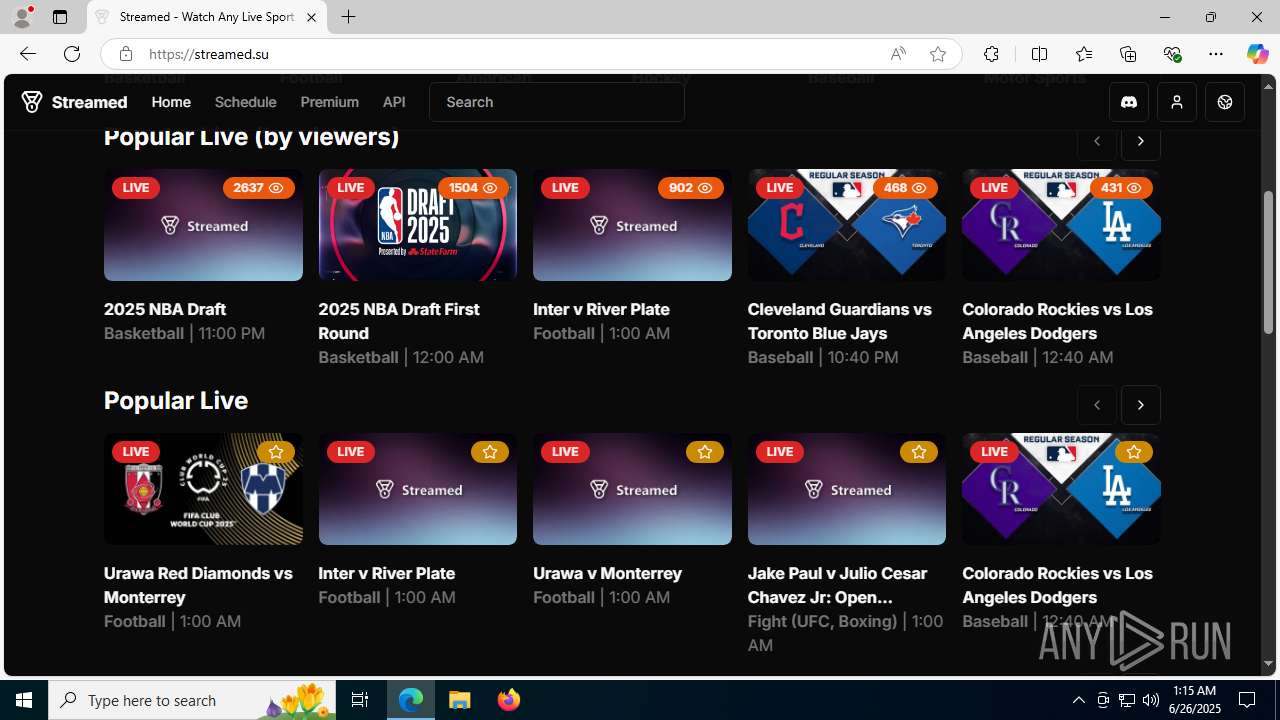Open the Premium nav item
Viewport: 1280px width, 720px height.
(x=329, y=102)
